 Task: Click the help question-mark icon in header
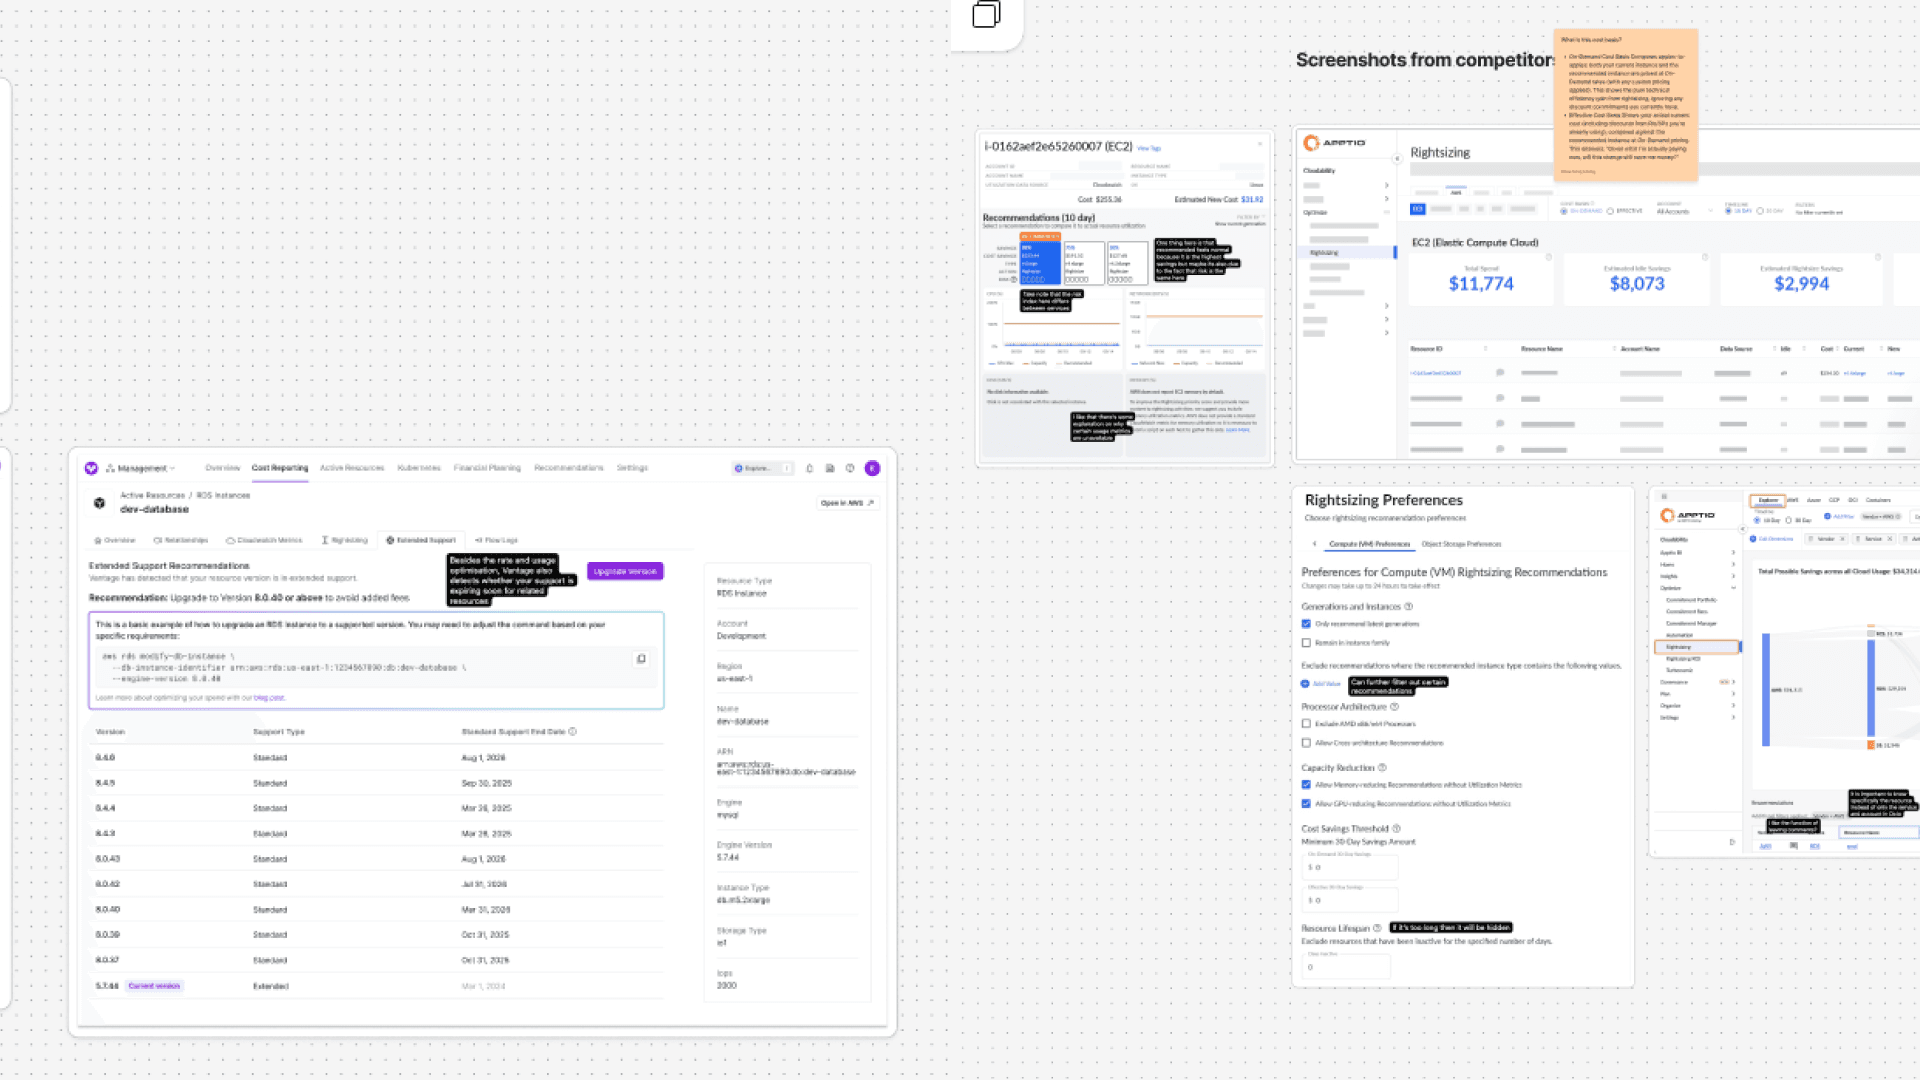click(x=850, y=468)
